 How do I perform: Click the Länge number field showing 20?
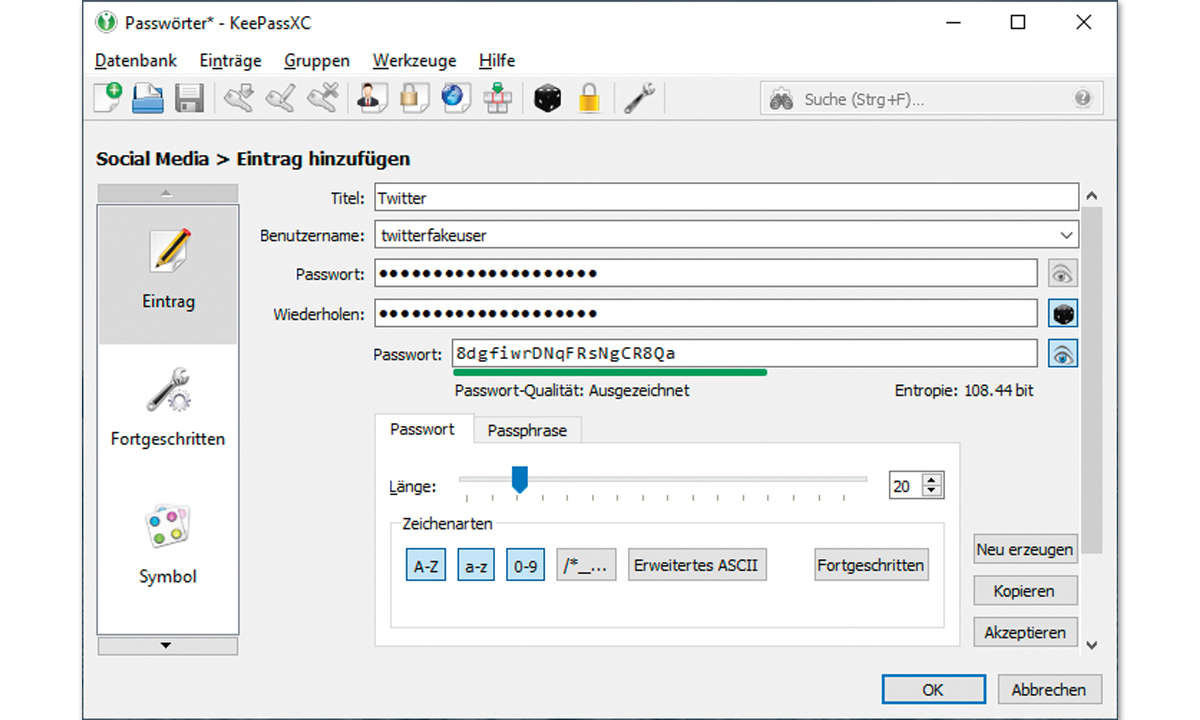(906, 486)
